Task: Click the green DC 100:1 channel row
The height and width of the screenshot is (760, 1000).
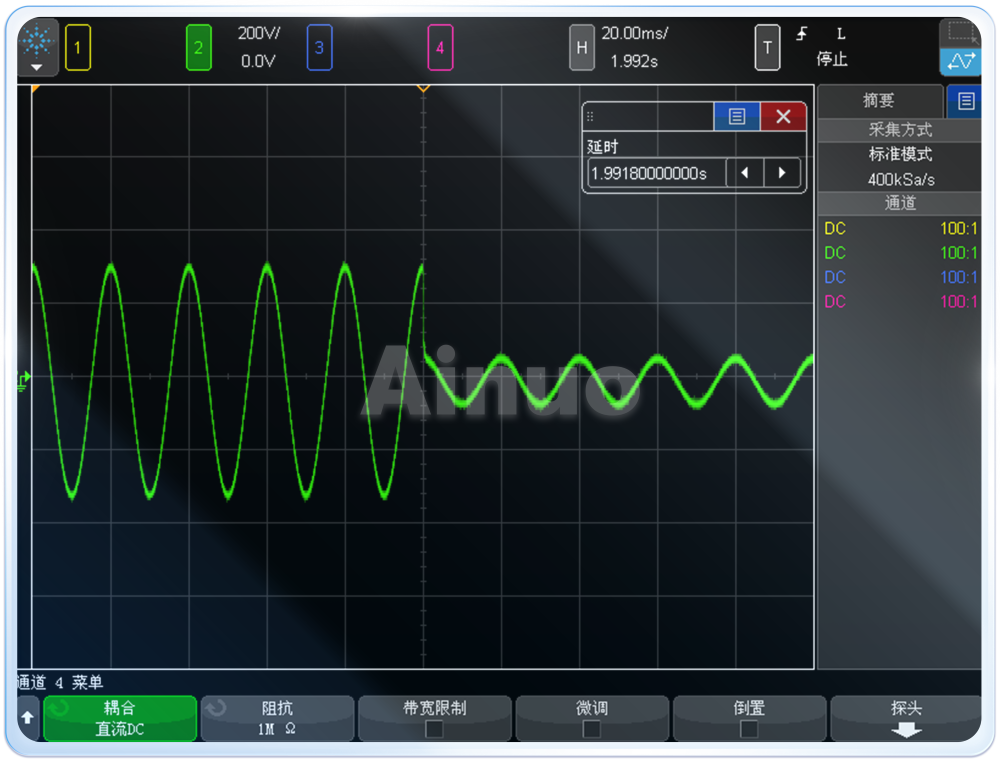Action: click(900, 252)
